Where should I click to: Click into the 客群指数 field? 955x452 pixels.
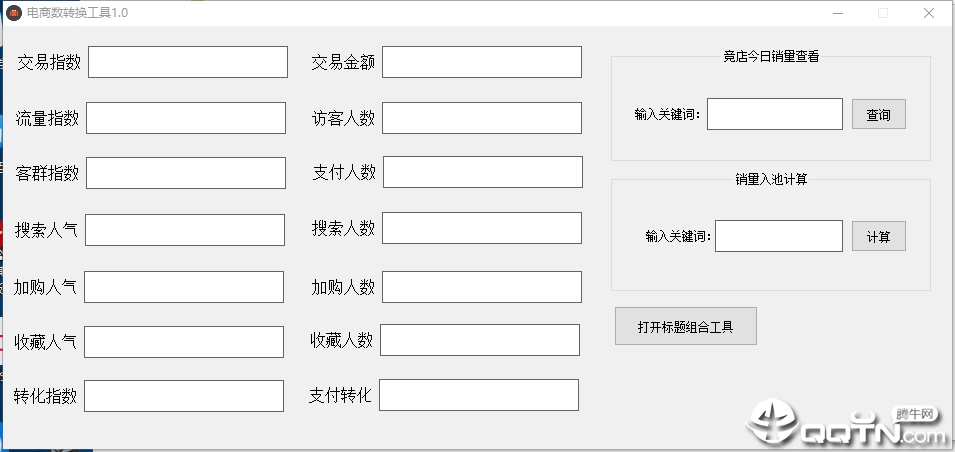click(186, 173)
